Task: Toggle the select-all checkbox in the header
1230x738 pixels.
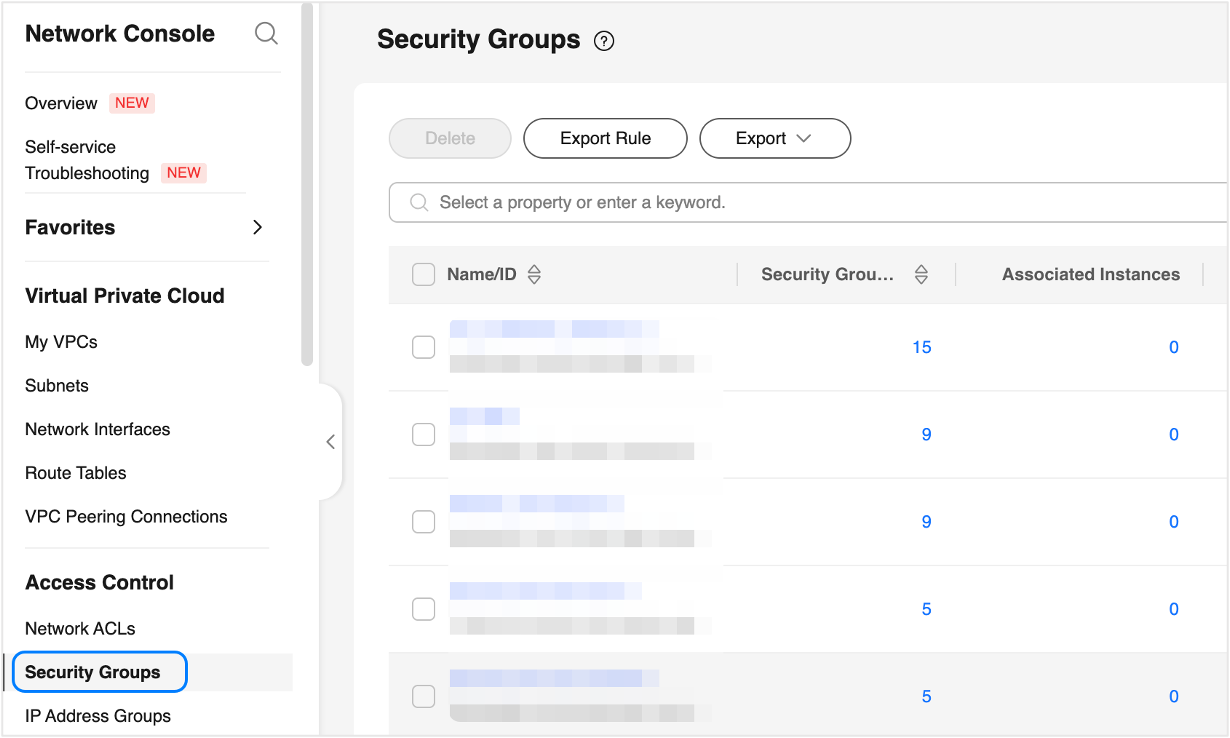Action: pos(423,275)
